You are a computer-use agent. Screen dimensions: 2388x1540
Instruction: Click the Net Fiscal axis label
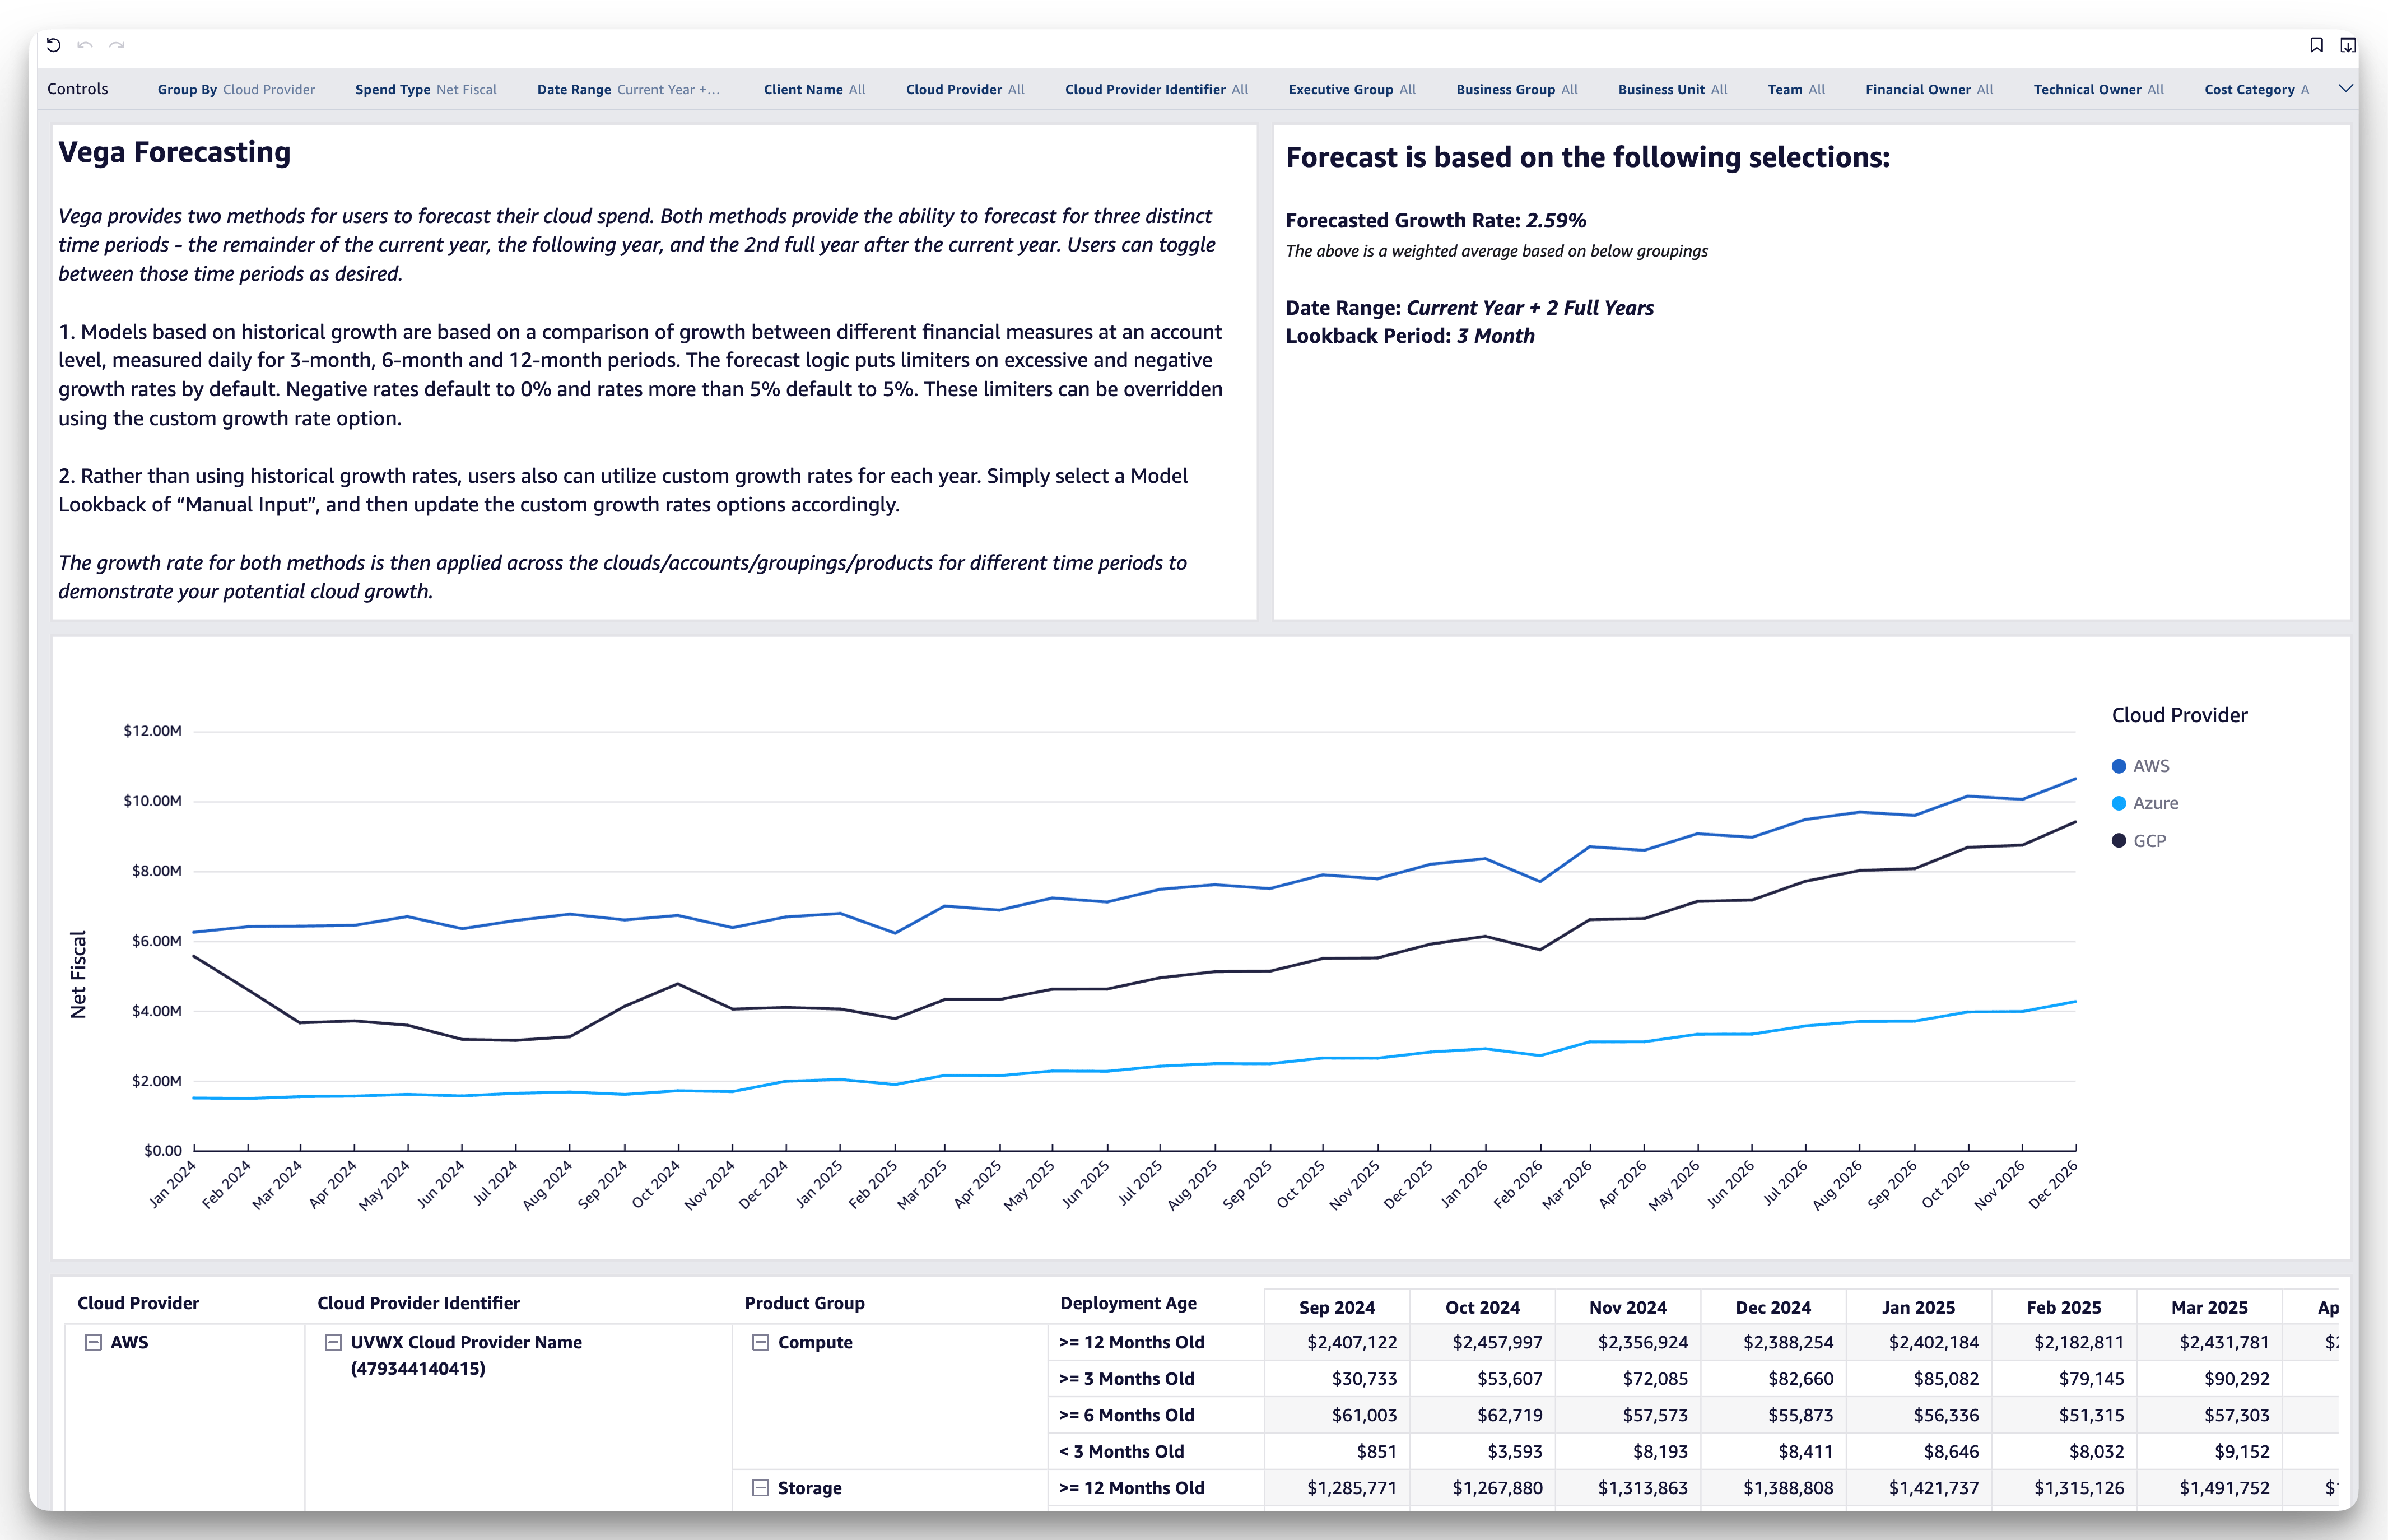point(78,975)
